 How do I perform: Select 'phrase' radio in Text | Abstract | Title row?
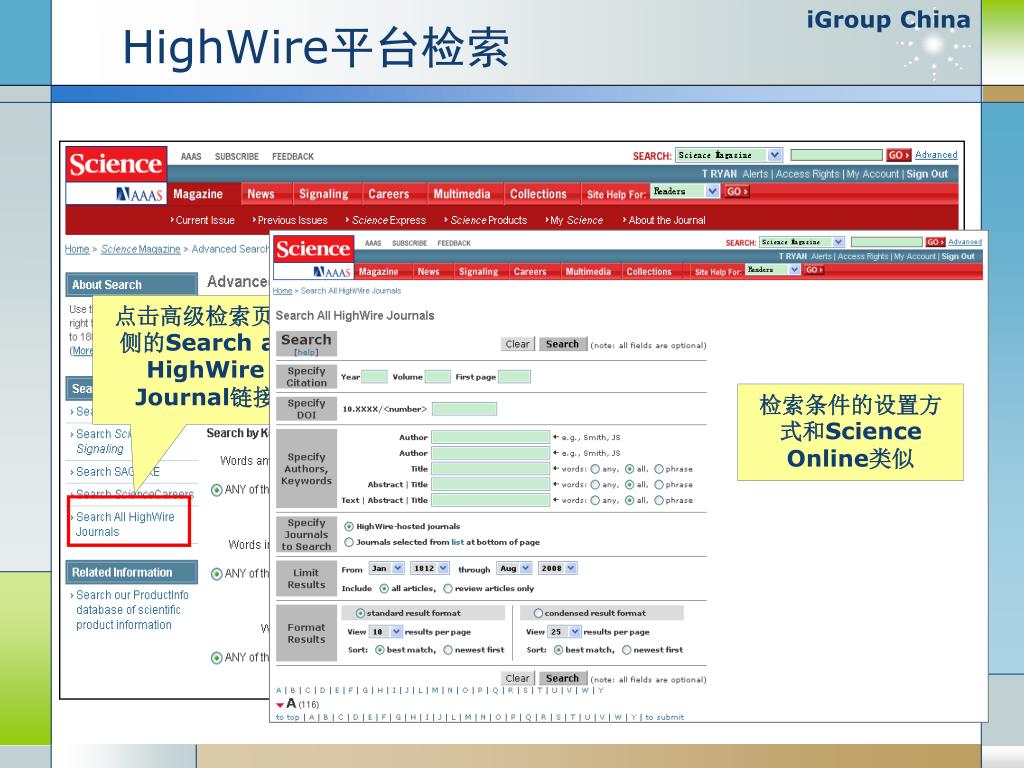click(659, 500)
